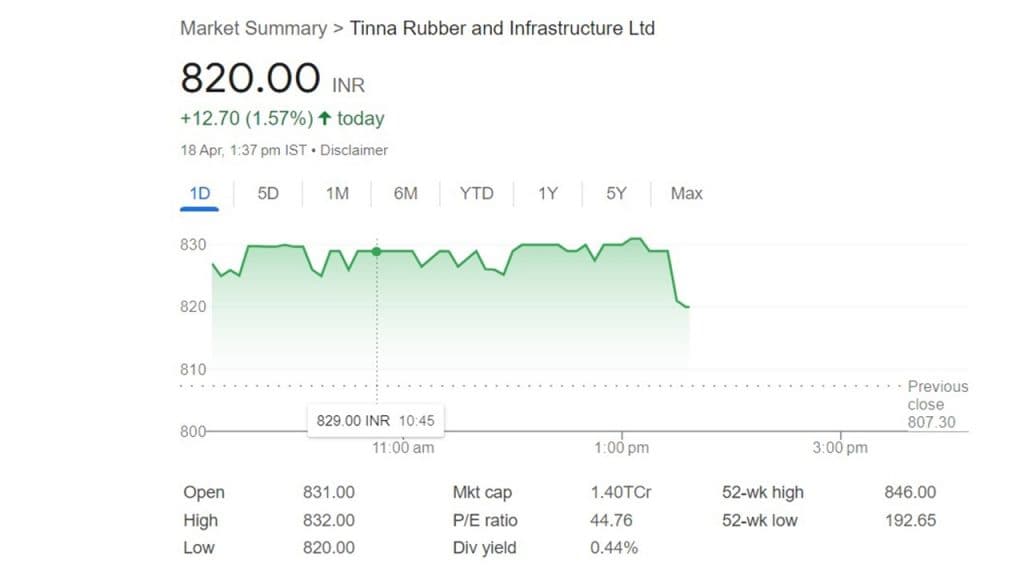This screenshot has height=576, width=1024.
Task: Select the 1Y time range
Action: (x=547, y=193)
